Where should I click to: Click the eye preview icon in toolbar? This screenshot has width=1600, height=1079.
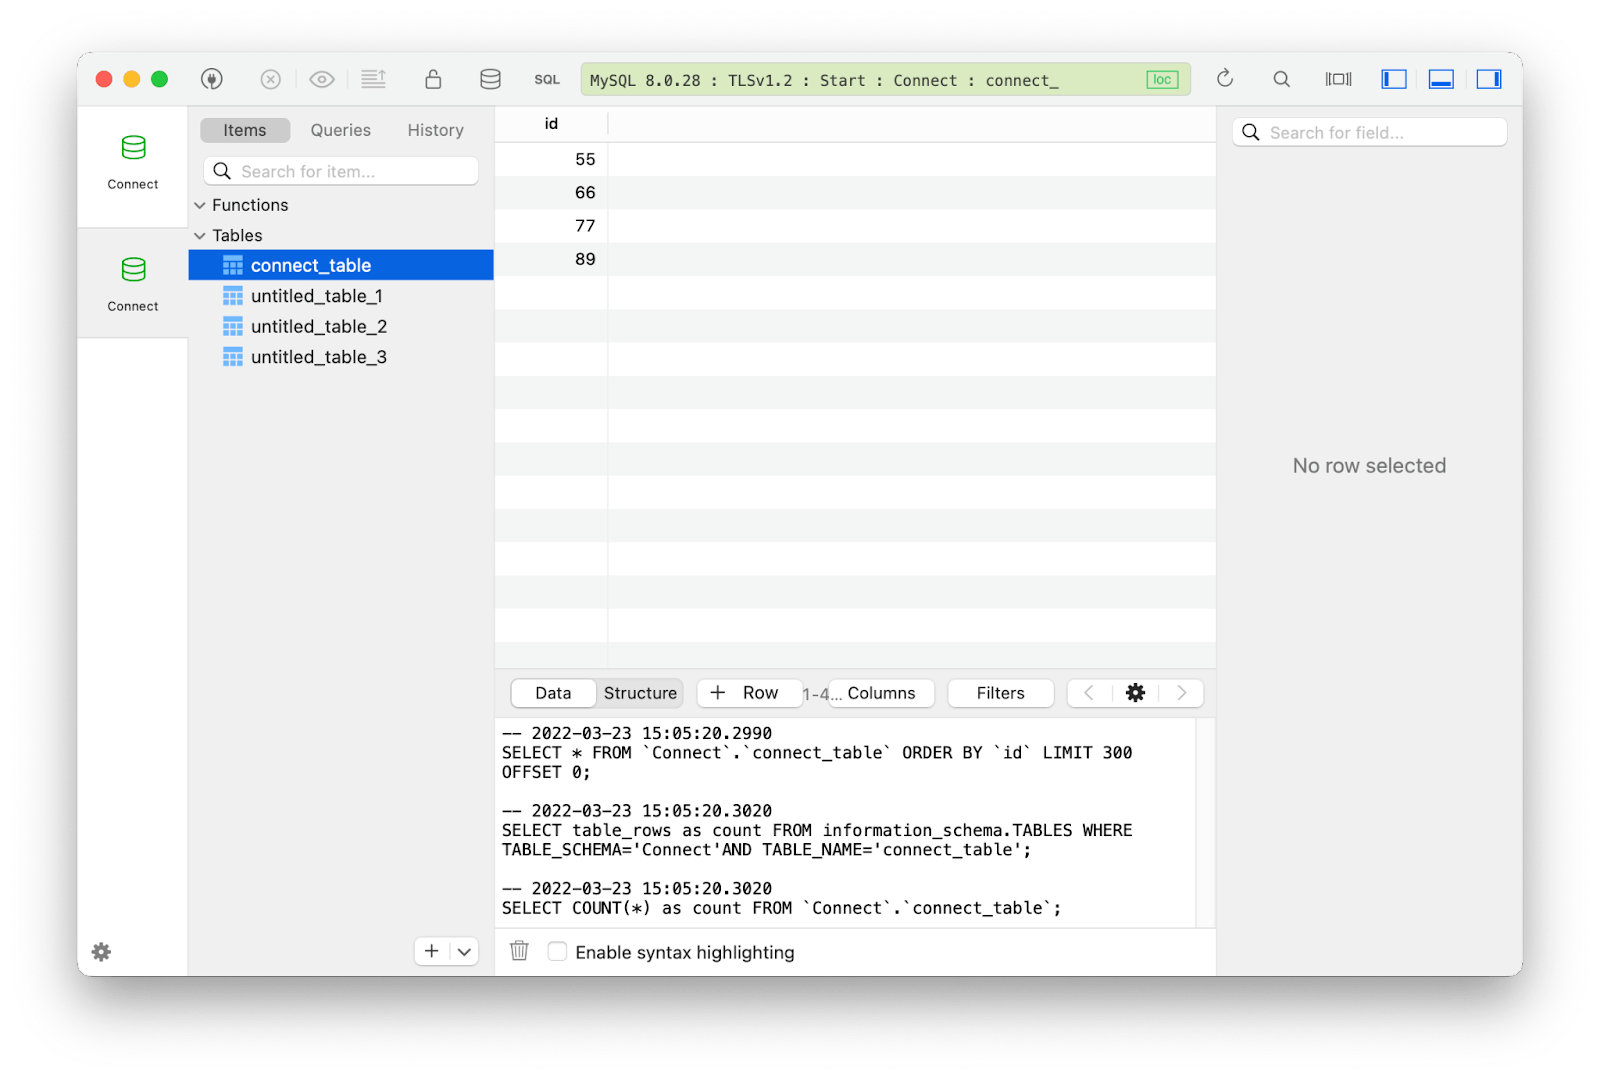pyautogui.click(x=321, y=79)
